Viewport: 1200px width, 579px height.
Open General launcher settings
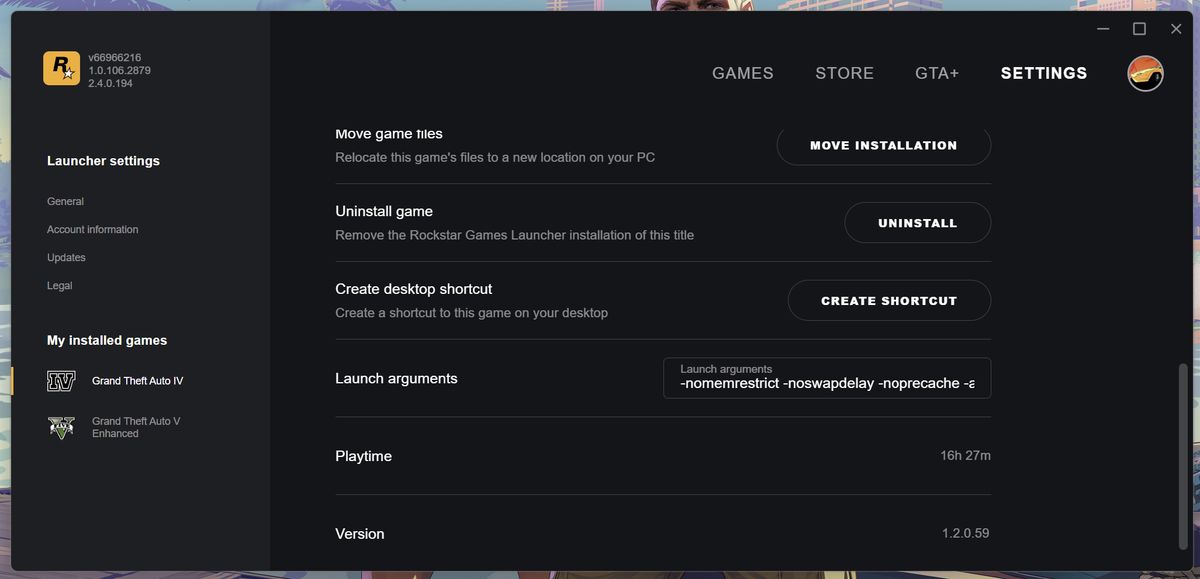tap(65, 201)
